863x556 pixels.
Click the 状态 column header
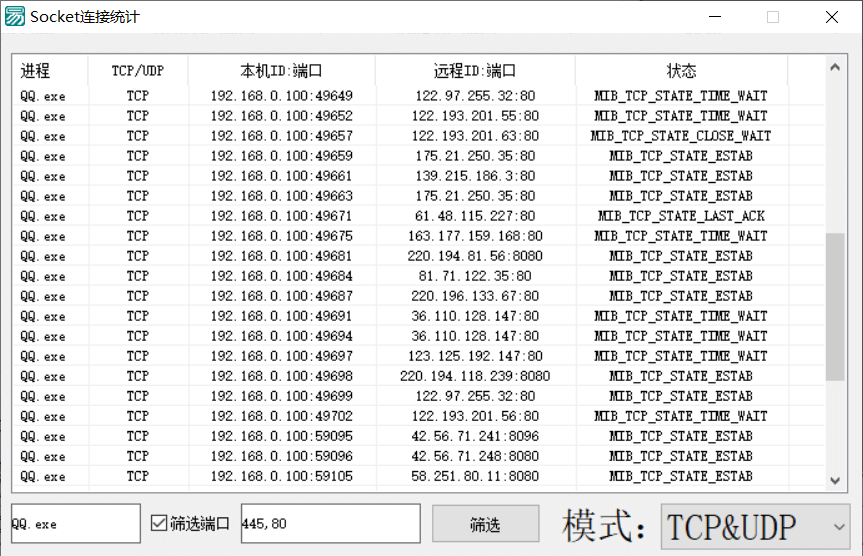coord(681,71)
